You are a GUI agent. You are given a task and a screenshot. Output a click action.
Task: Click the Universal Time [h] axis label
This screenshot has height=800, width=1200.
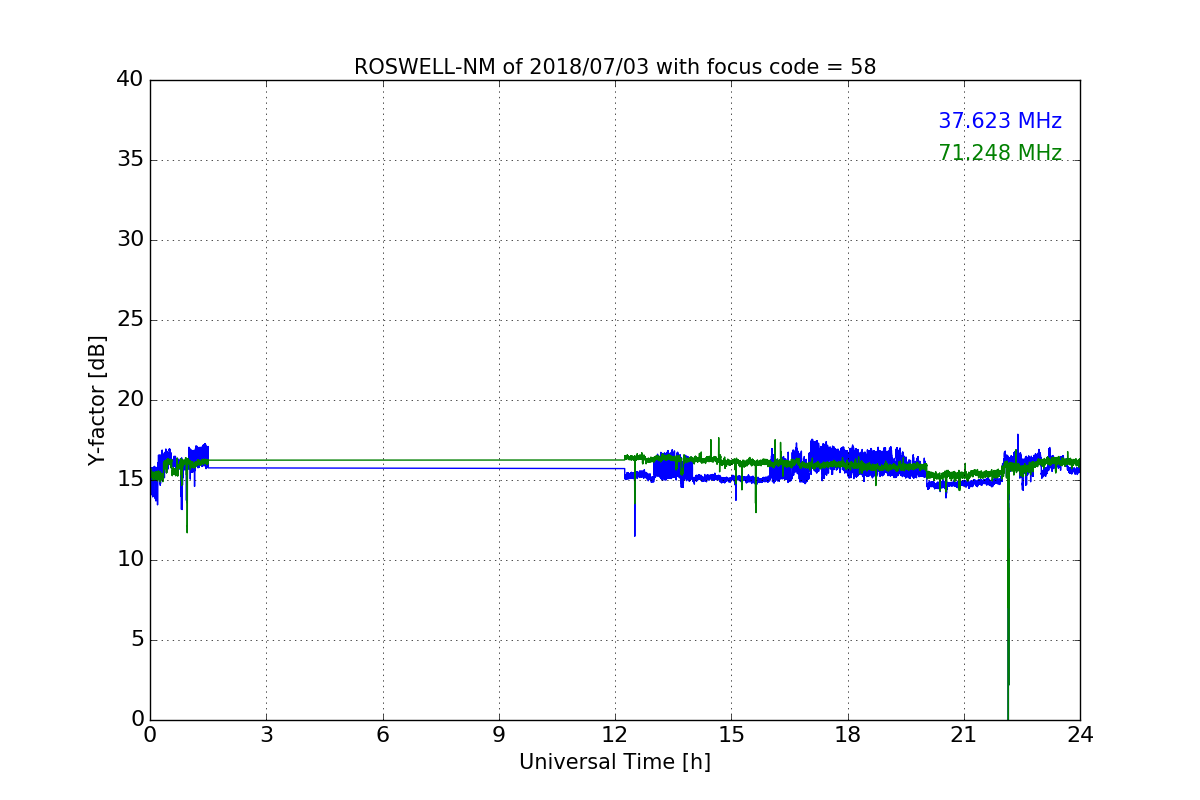coord(615,762)
